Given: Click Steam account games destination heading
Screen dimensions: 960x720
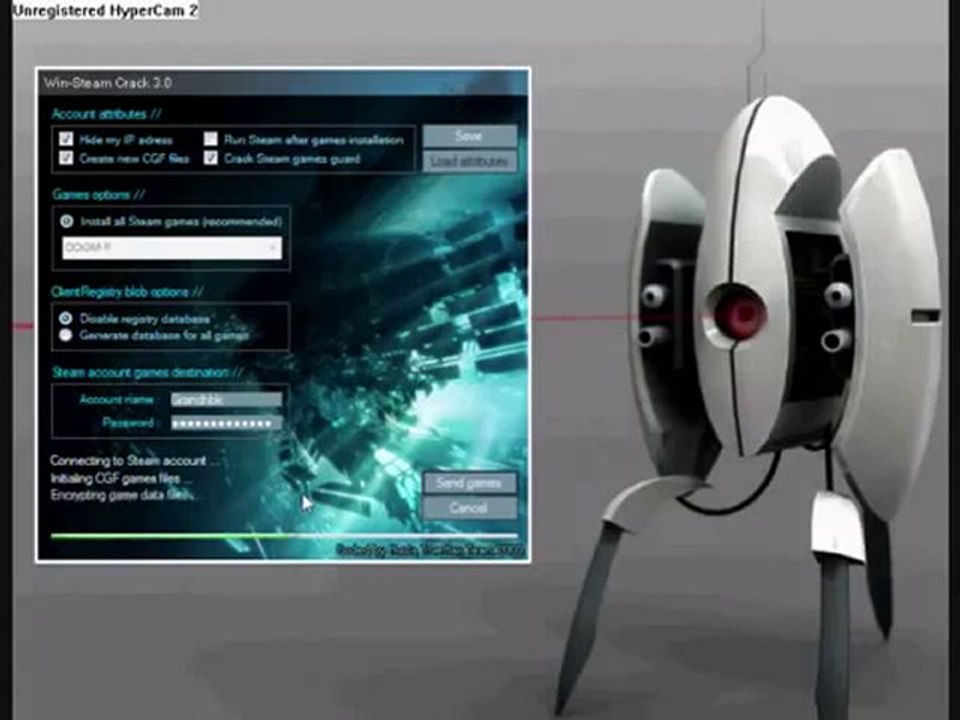Looking at the screenshot, I should click(147, 372).
